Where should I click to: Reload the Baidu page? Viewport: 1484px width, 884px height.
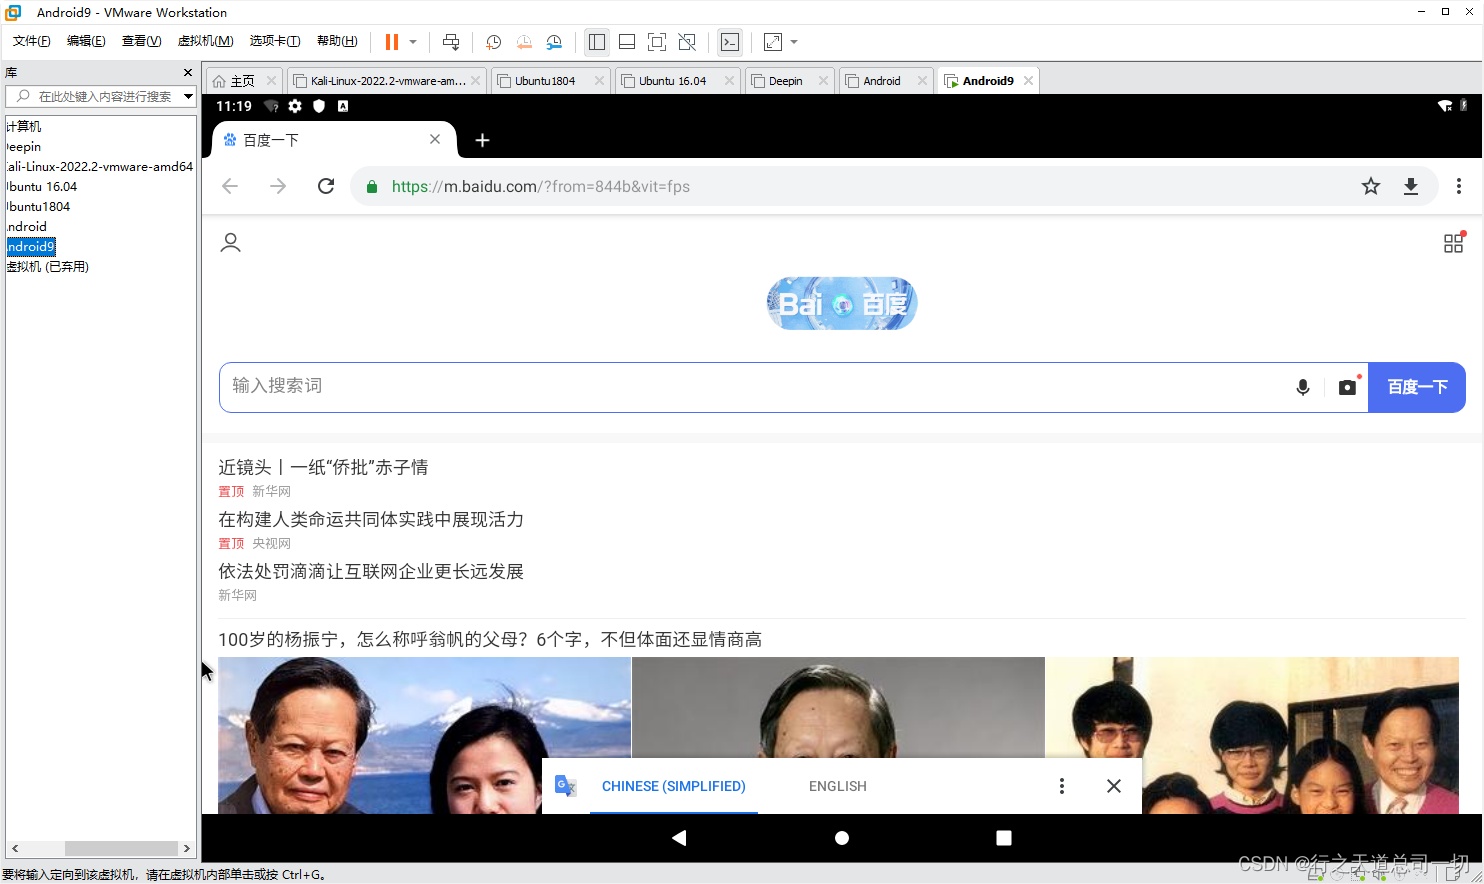326,186
